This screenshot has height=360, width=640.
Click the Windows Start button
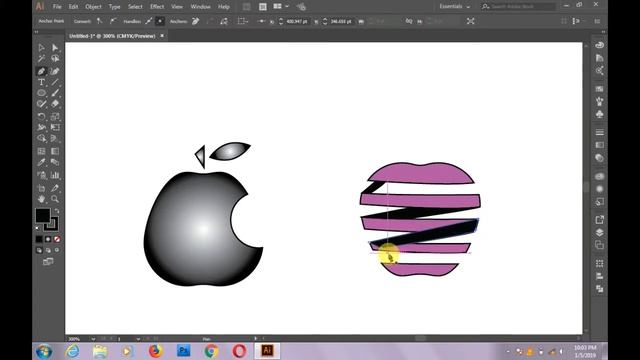pos(44,351)
